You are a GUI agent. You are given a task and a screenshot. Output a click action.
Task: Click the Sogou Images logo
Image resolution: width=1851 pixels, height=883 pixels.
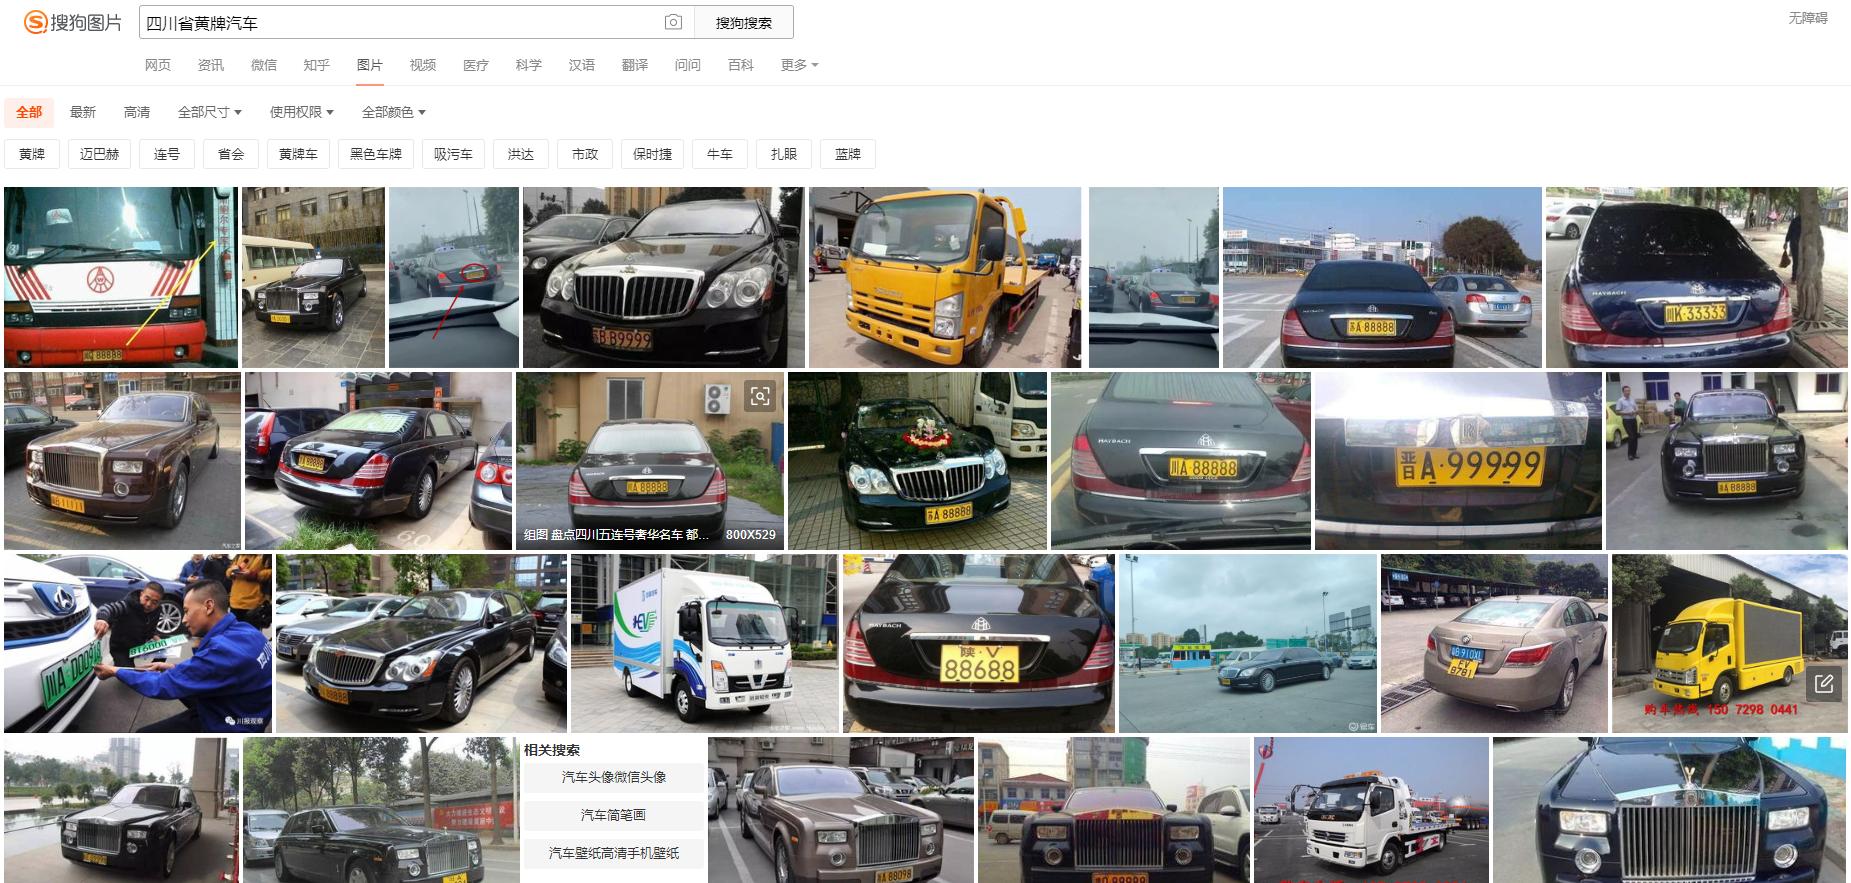(73, 22)
